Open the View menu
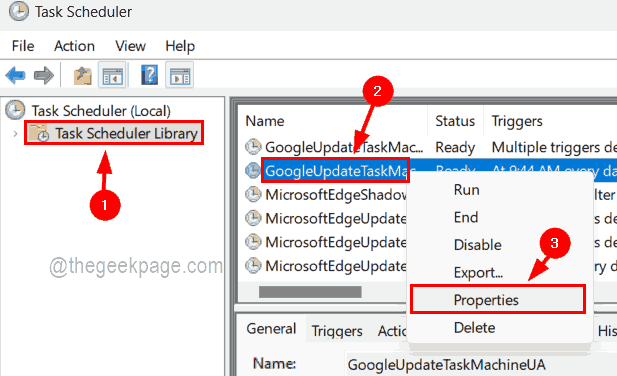 click(x=130, y=46)
